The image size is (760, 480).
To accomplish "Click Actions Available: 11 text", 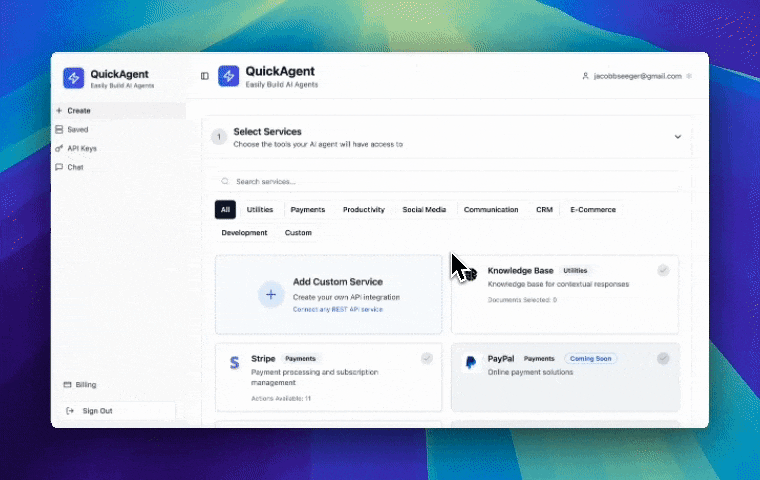I will pyautogui.click(x=281, y=399).
